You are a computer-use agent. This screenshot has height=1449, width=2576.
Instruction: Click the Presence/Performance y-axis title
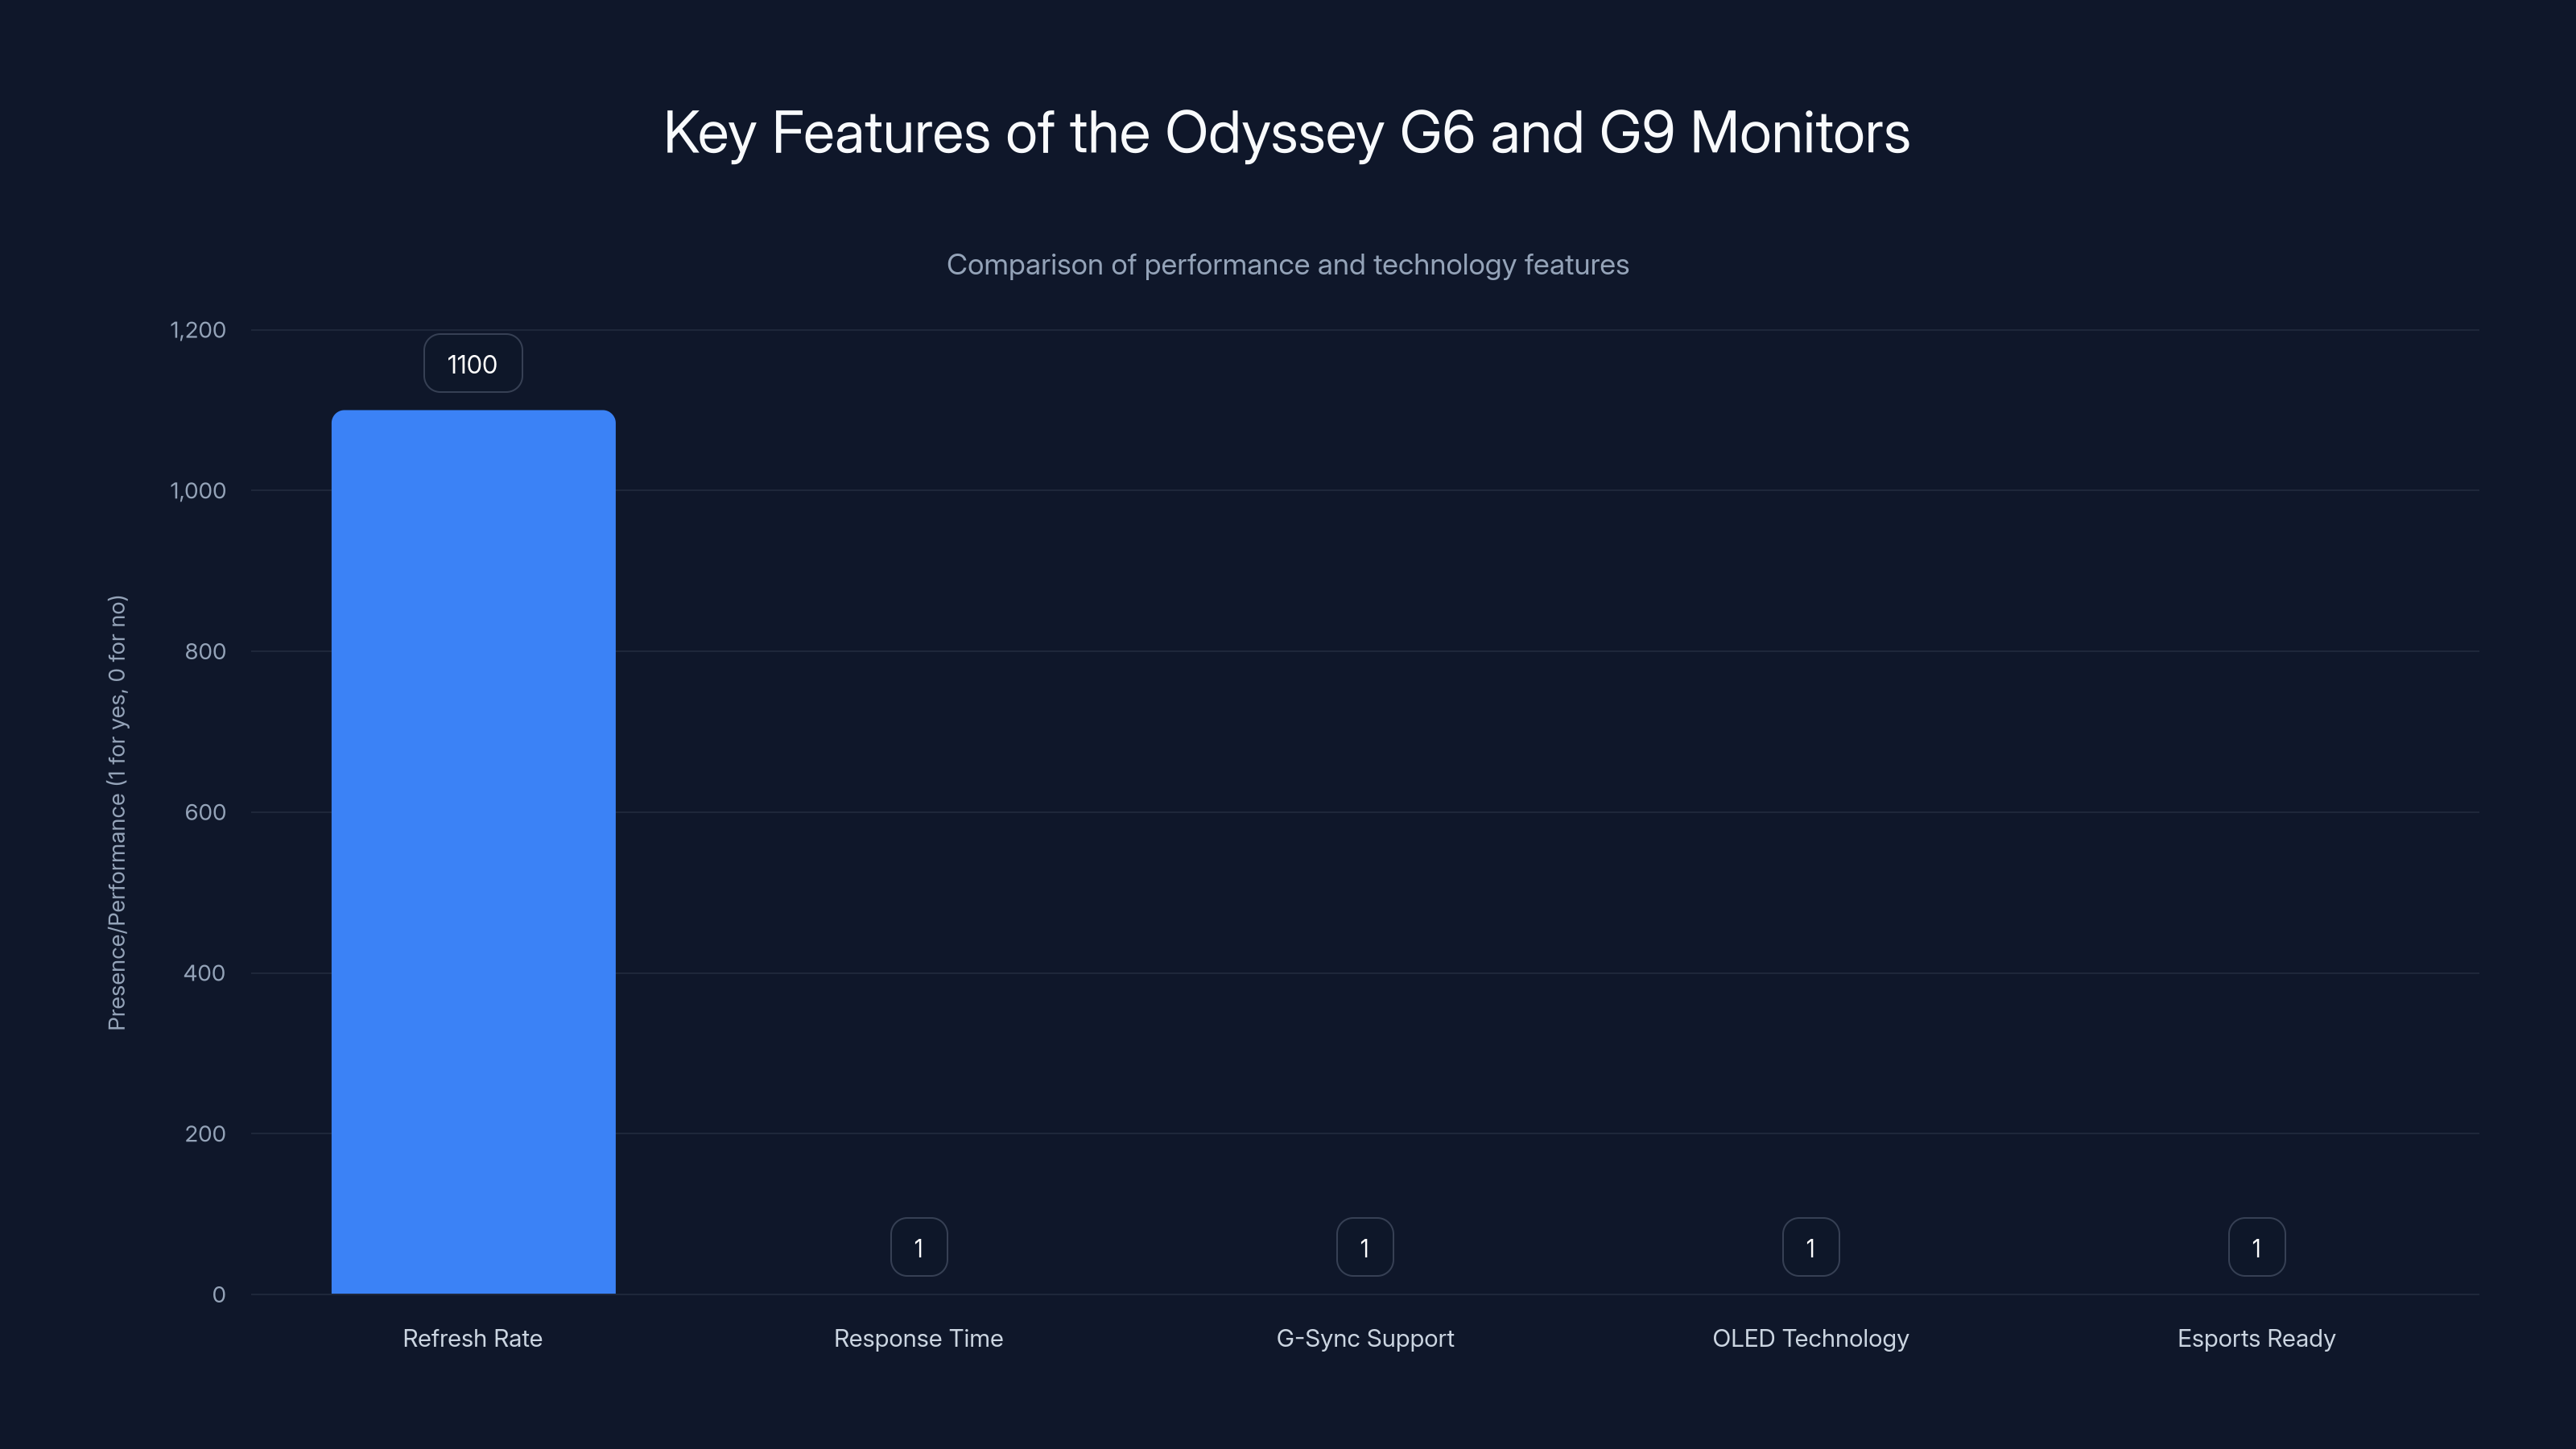[x=117, y=812]
